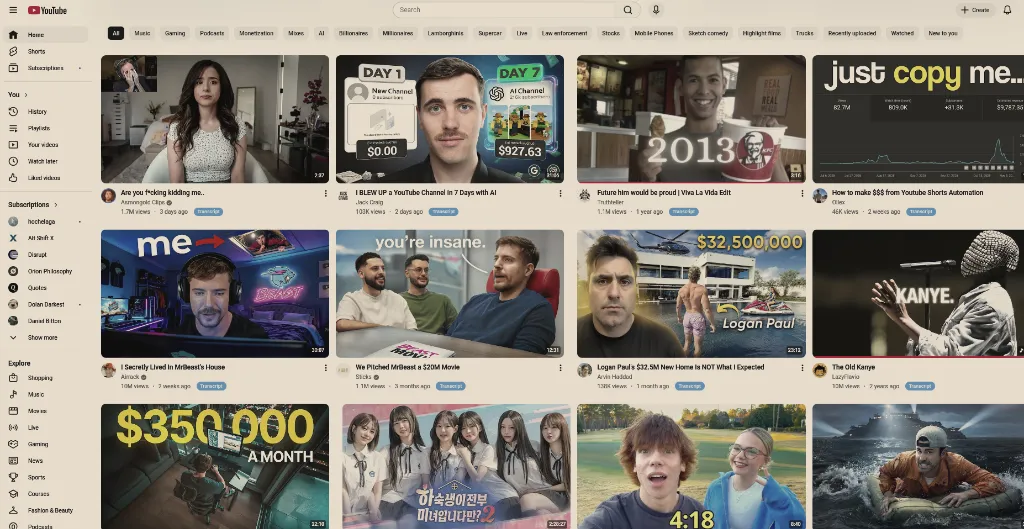Select the Lamborghinis filter chip

coord(443,33)
